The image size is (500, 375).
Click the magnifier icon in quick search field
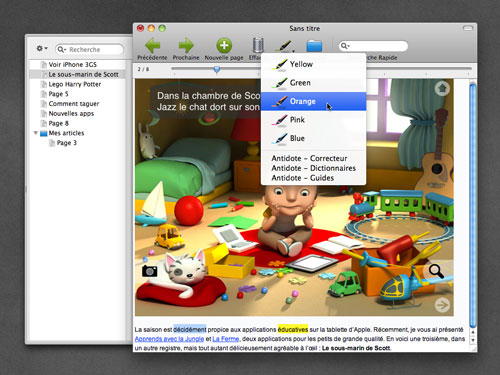[x=345, y=46]
